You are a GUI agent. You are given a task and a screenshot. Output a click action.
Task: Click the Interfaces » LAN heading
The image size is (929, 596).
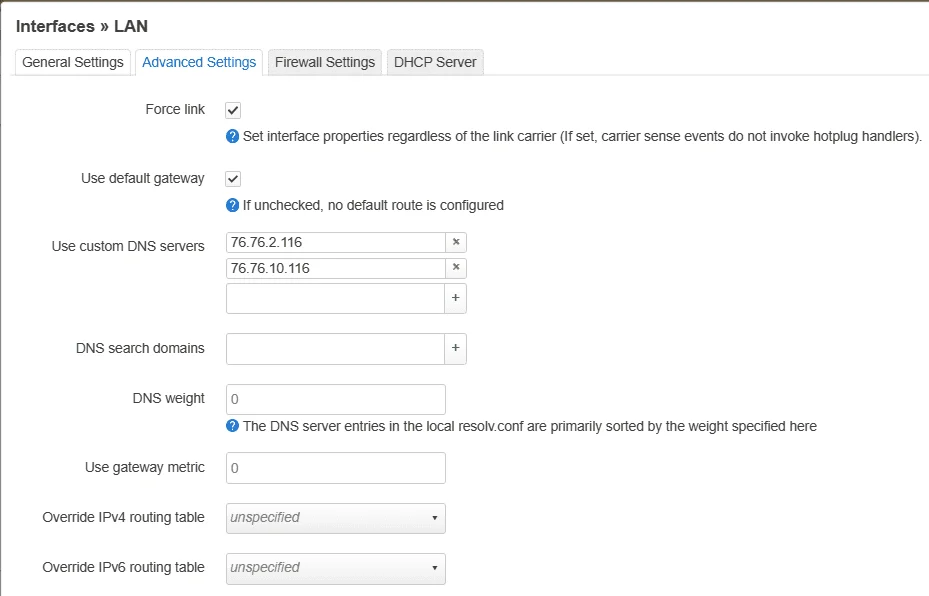point(82,27)
